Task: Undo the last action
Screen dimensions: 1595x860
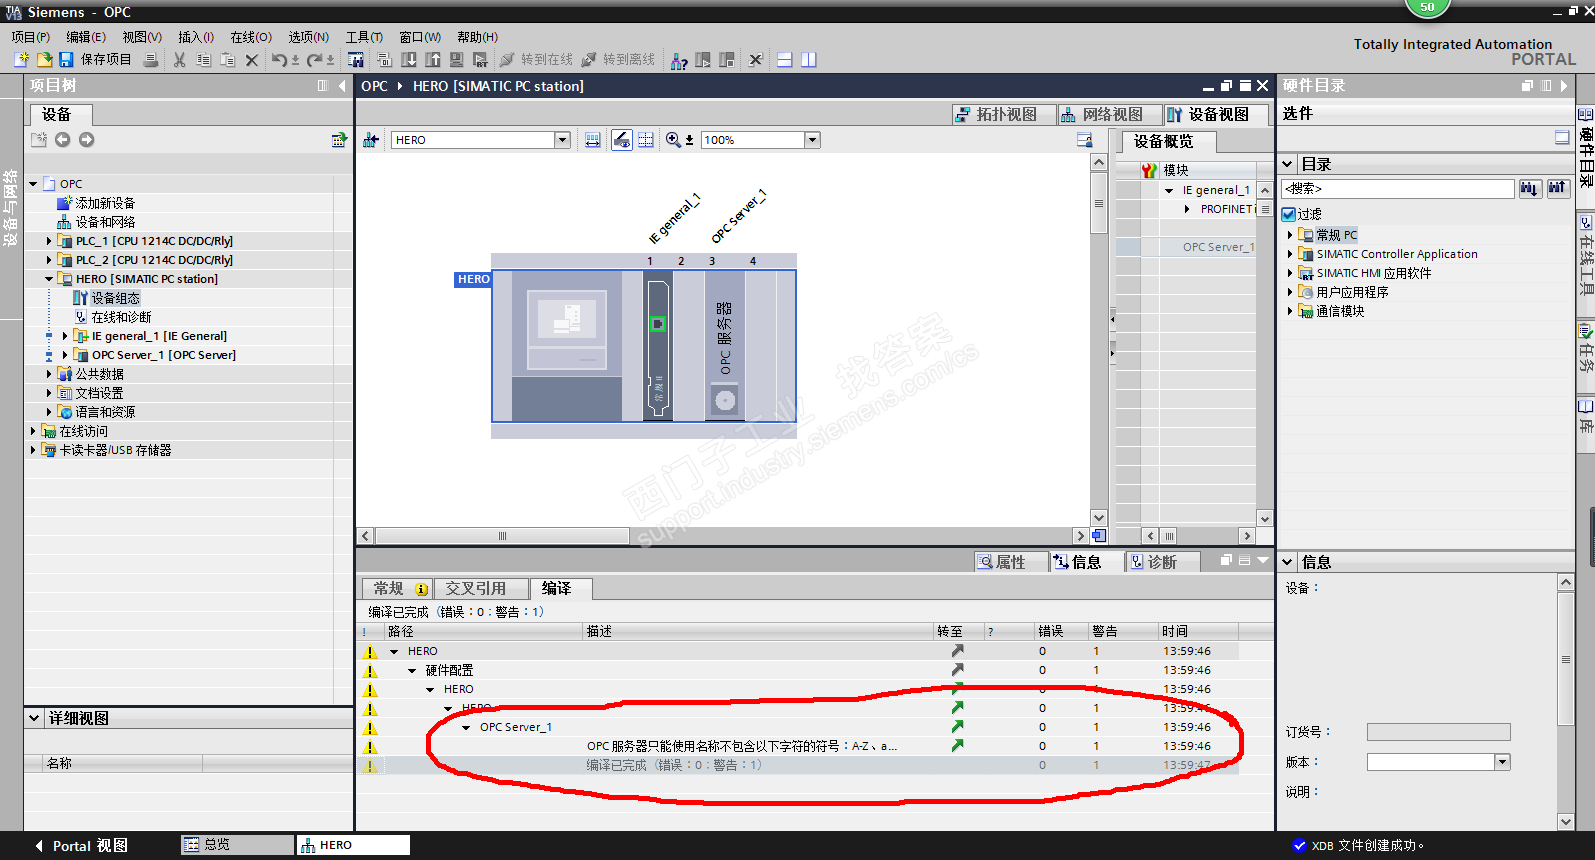Action: pos(279,60)
